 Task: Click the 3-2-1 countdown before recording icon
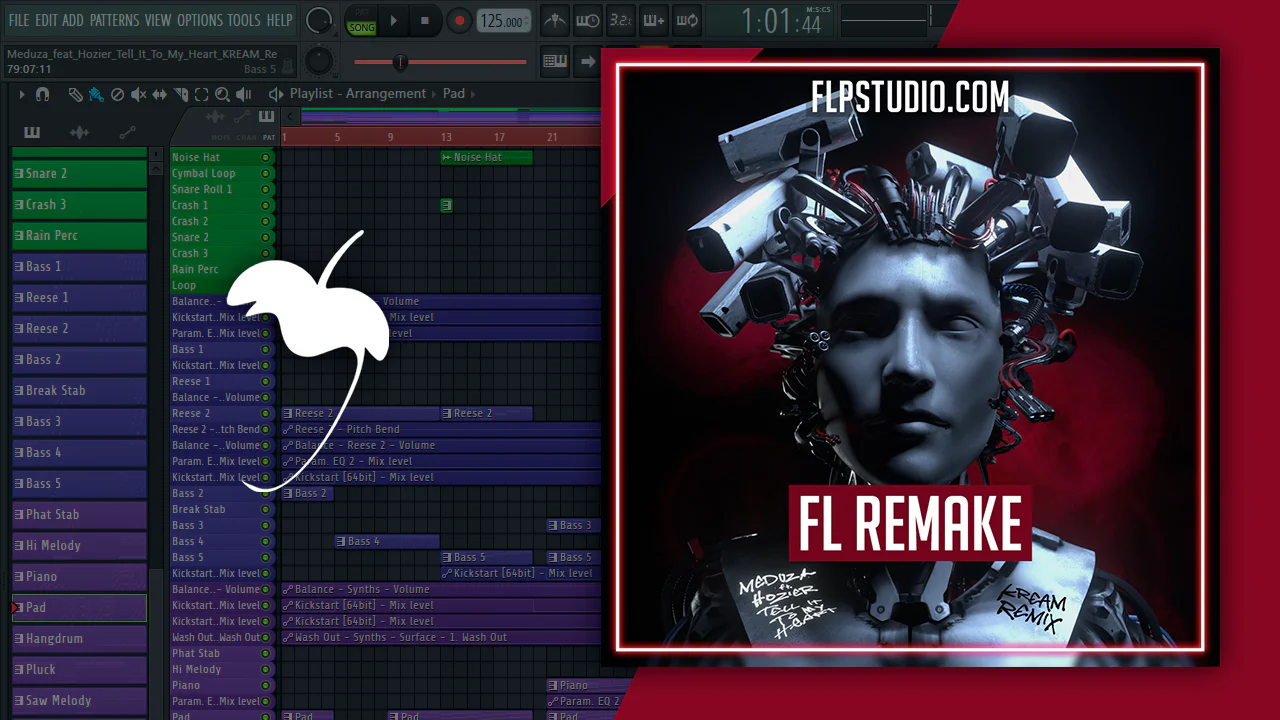coord(620,20)
